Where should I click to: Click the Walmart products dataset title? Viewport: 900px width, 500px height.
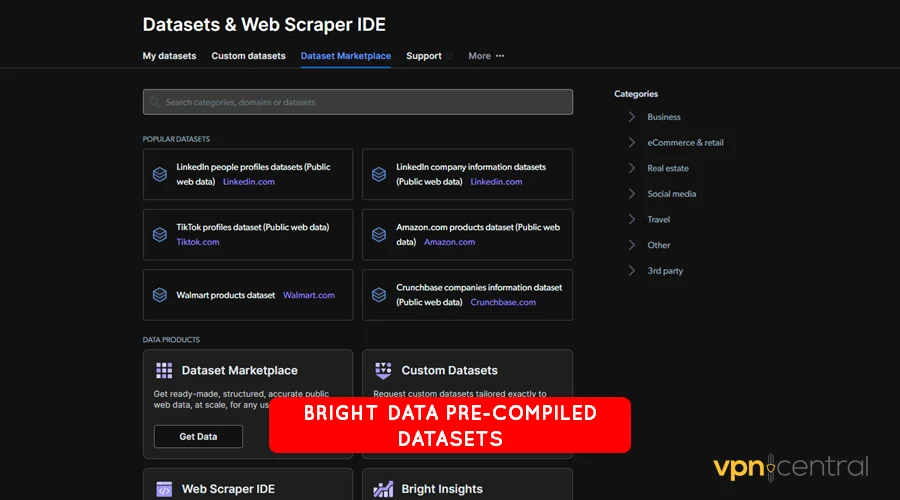coord(226,295)
